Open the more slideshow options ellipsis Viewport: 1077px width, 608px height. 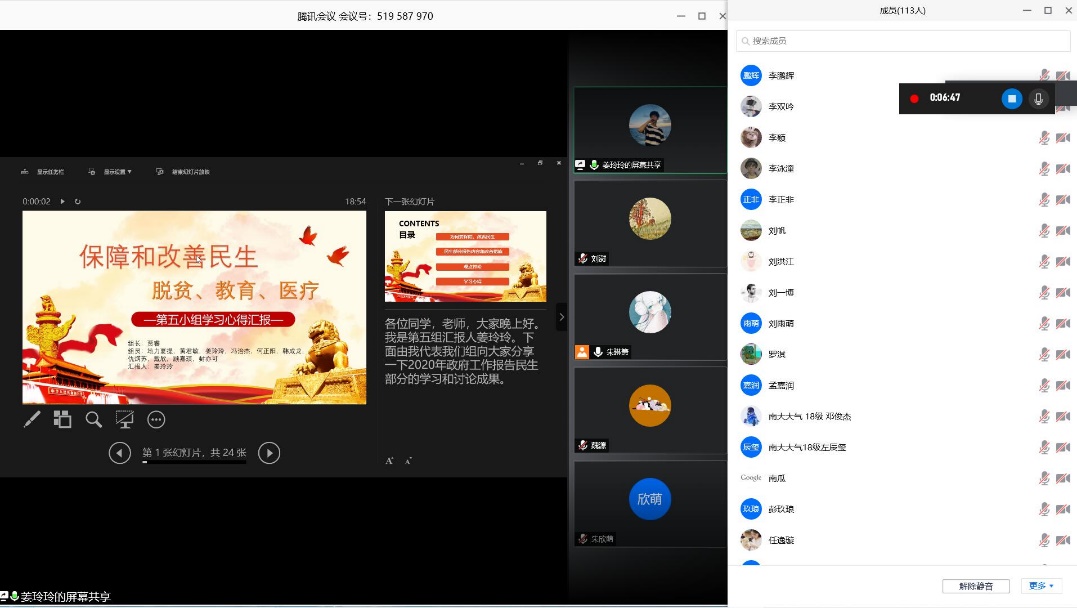[x=156, y=420]
